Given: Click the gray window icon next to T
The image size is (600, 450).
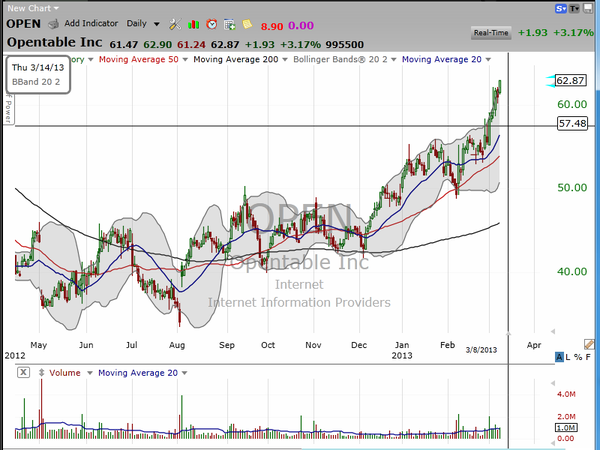Looking at the screenshot, I should [x=587, y=8].
